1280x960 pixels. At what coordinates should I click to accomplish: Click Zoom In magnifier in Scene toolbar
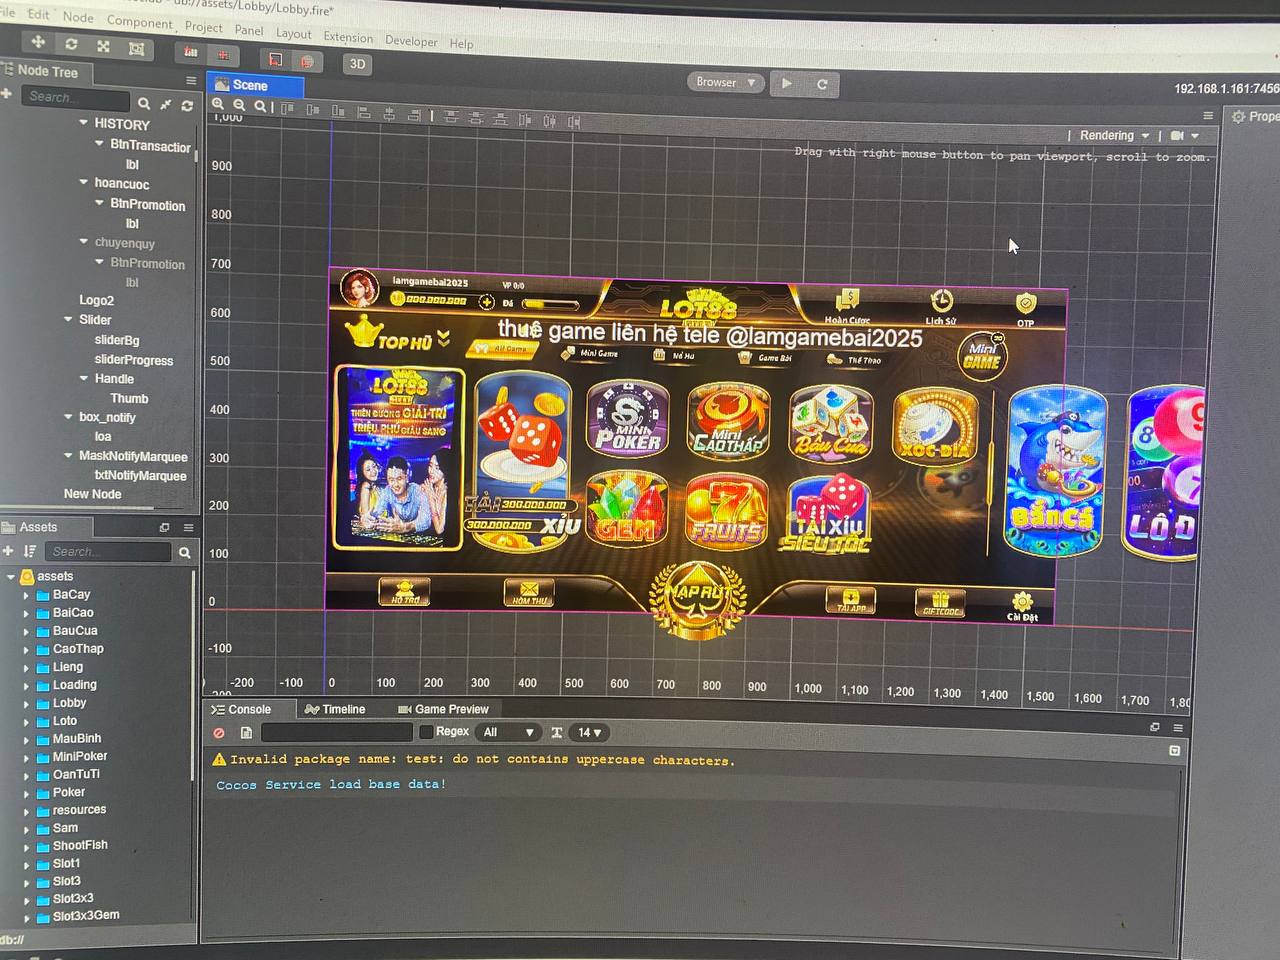(218, 104)
